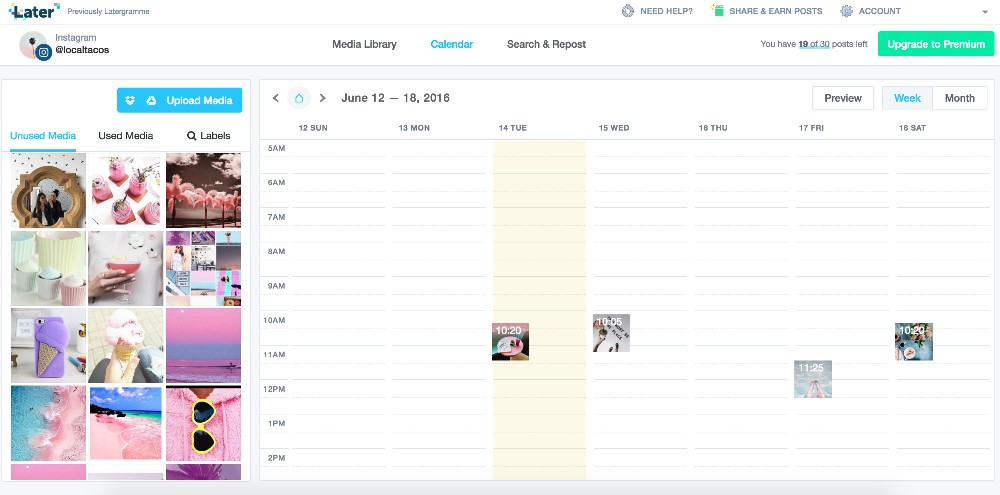
Task: Click the 15 WED column header
Action: coord(614,128)
